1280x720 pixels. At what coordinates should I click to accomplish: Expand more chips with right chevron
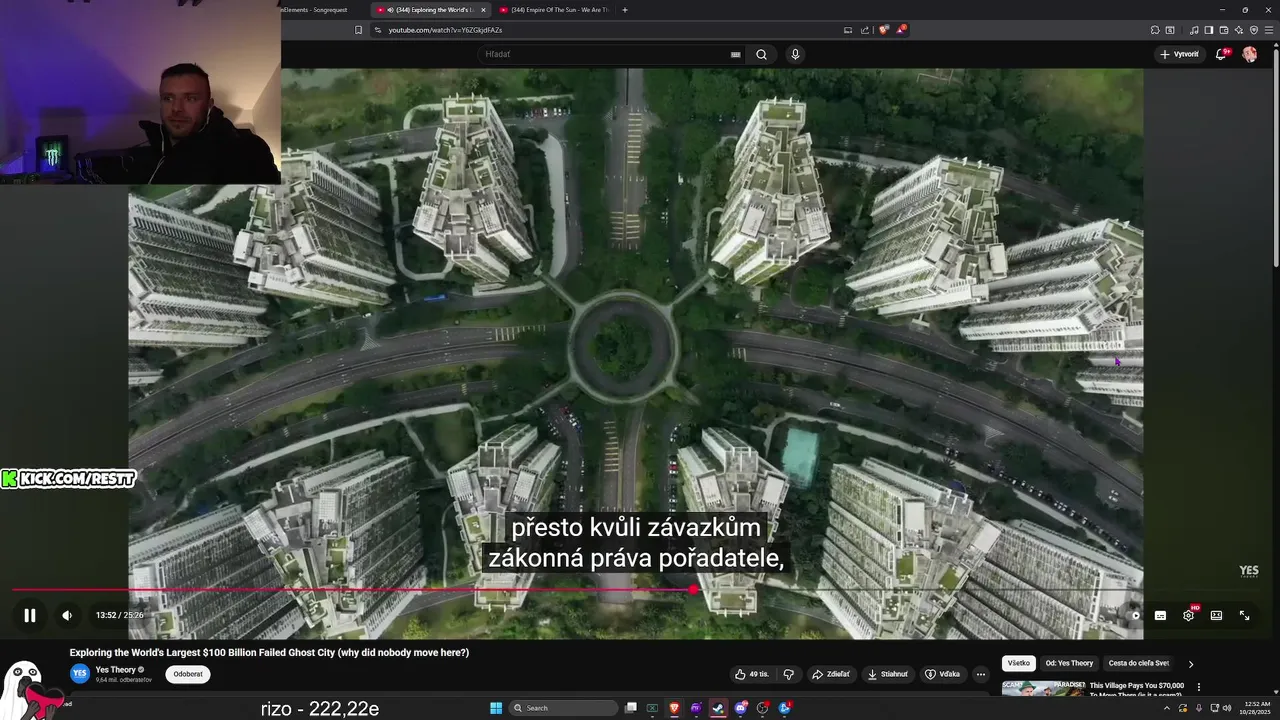tap(1190, 663)
